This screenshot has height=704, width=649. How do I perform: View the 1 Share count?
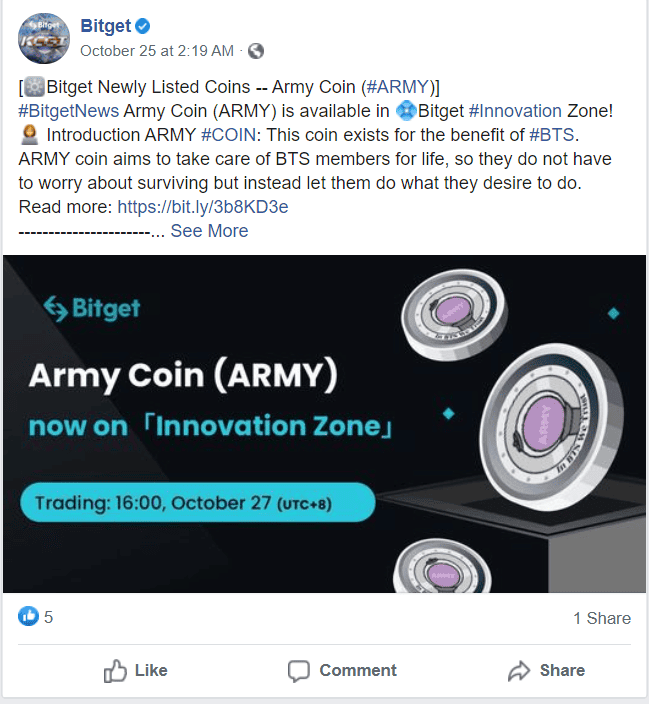click(601, 618)
